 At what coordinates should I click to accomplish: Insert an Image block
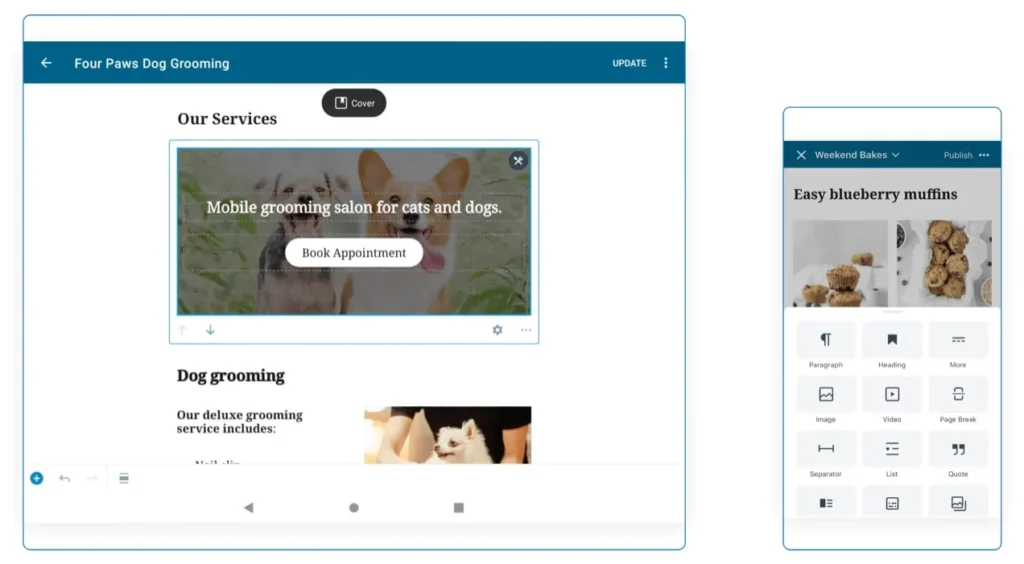point(825,401)
